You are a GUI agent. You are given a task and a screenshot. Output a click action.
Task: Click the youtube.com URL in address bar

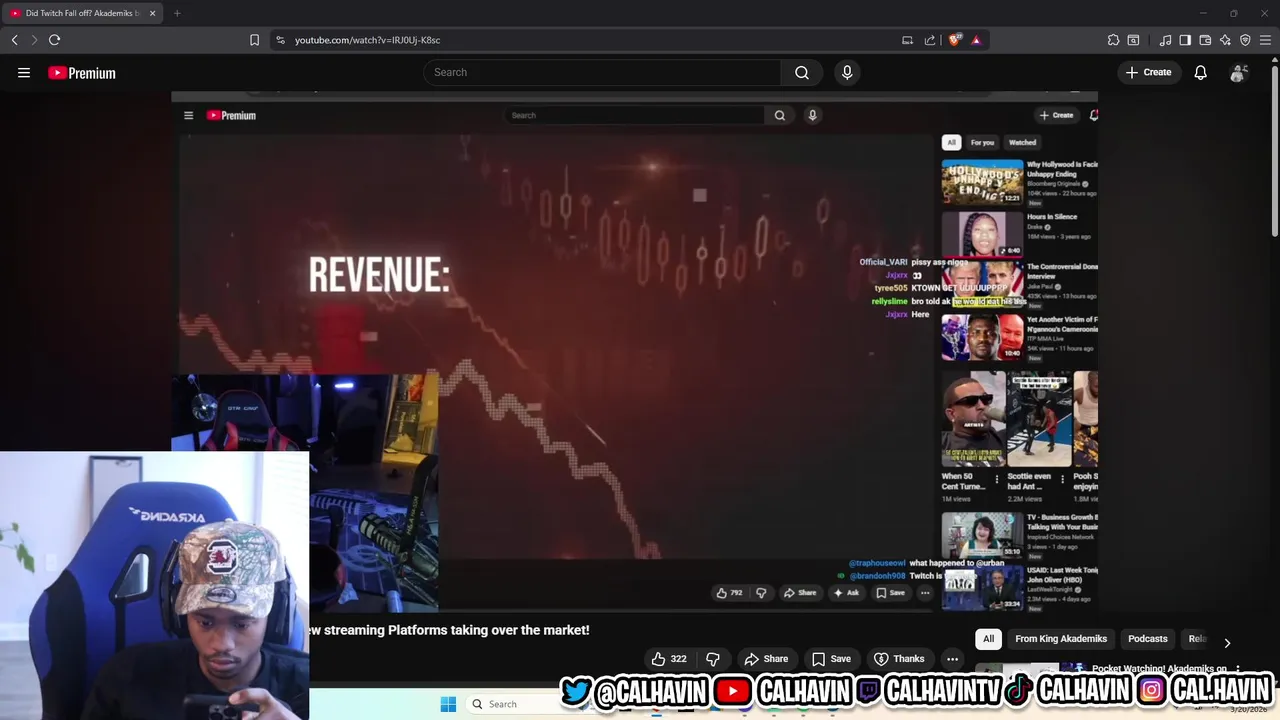tap(367, 40)
